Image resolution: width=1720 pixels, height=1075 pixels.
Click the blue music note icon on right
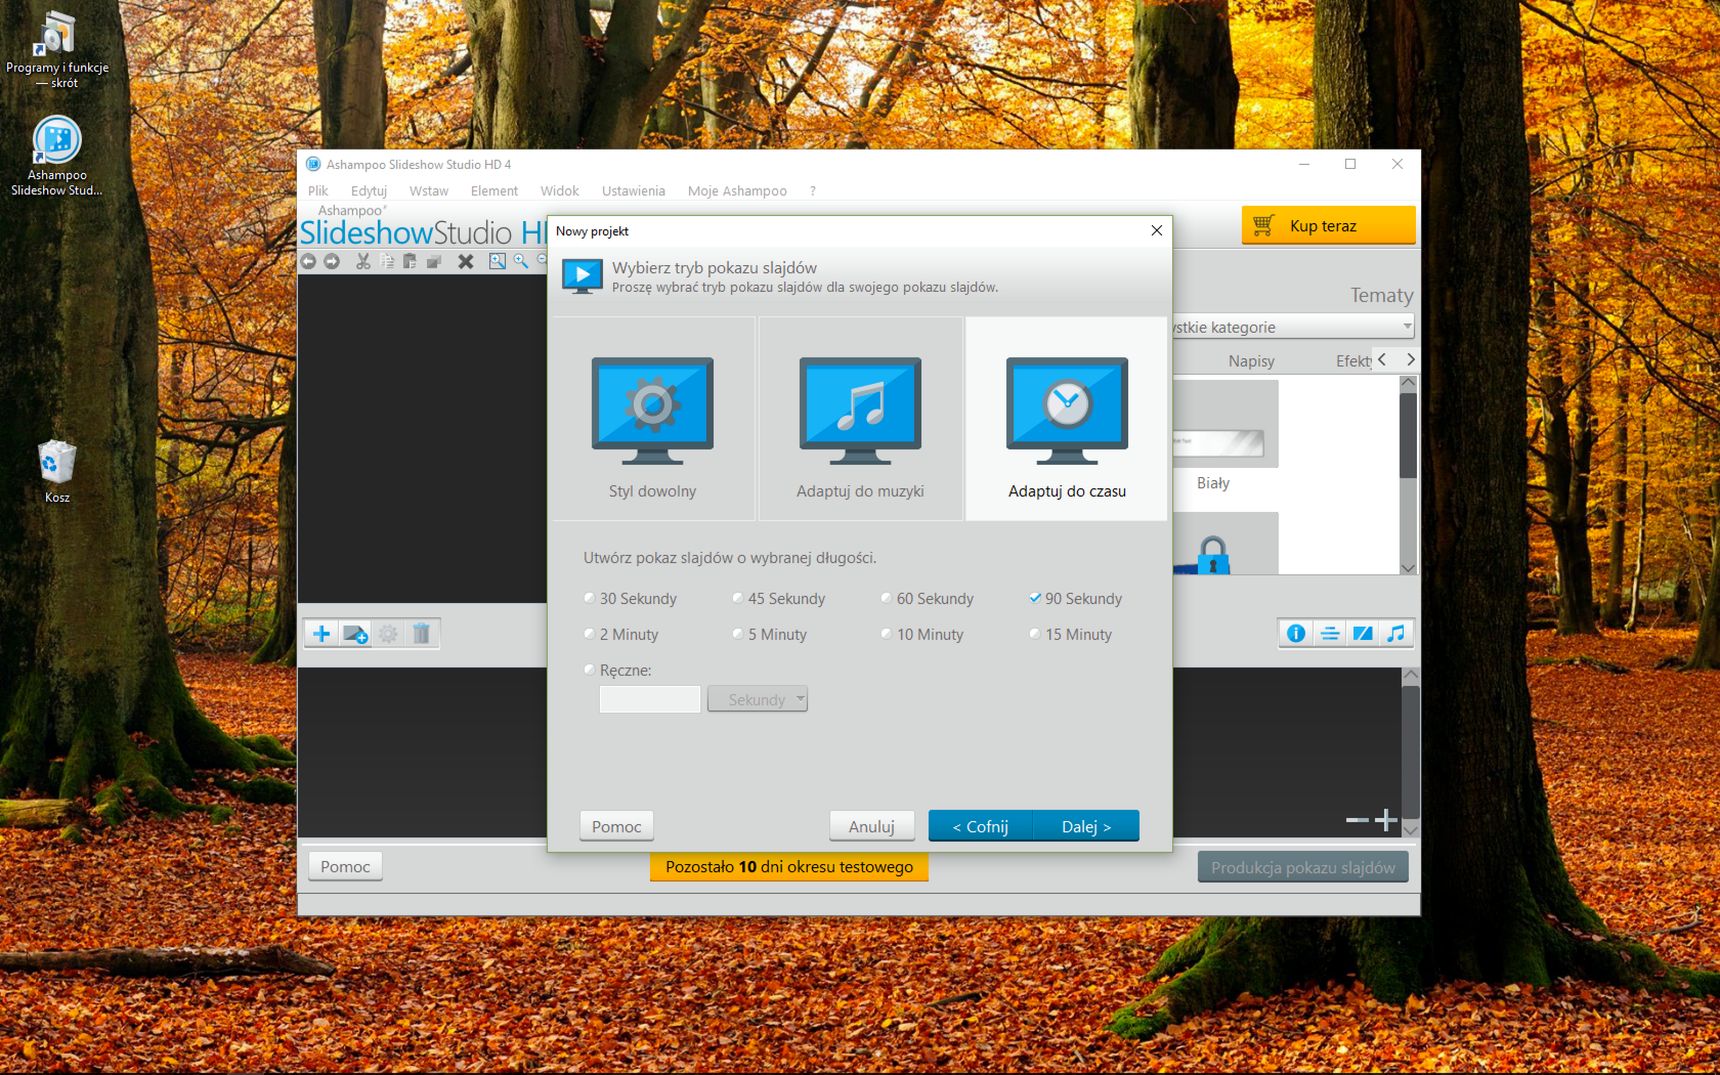1396,633
